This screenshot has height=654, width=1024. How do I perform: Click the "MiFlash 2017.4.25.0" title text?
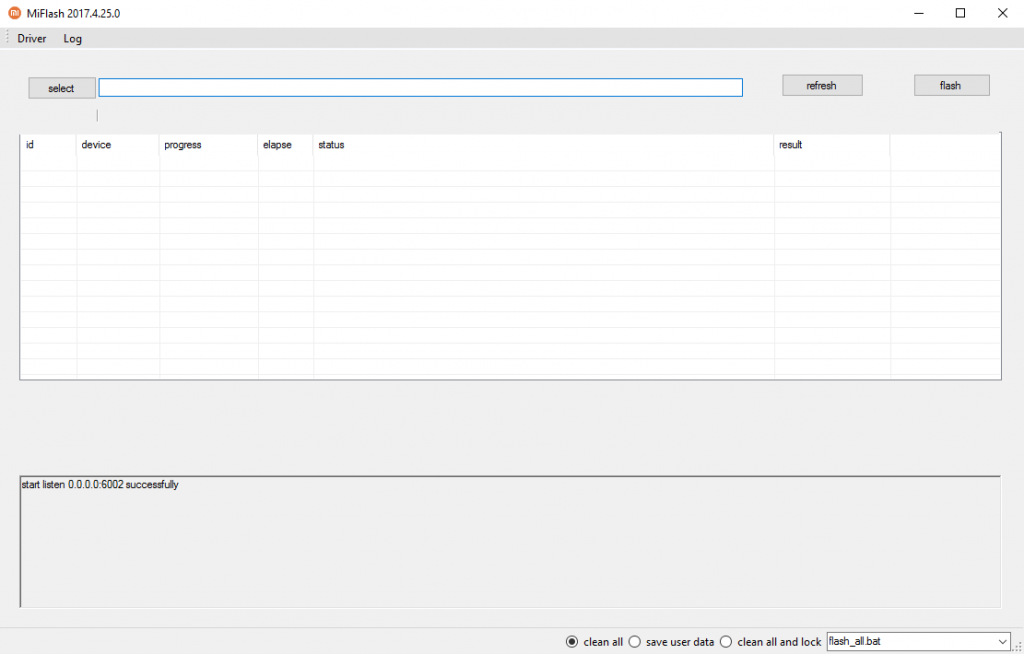point(73,13)
